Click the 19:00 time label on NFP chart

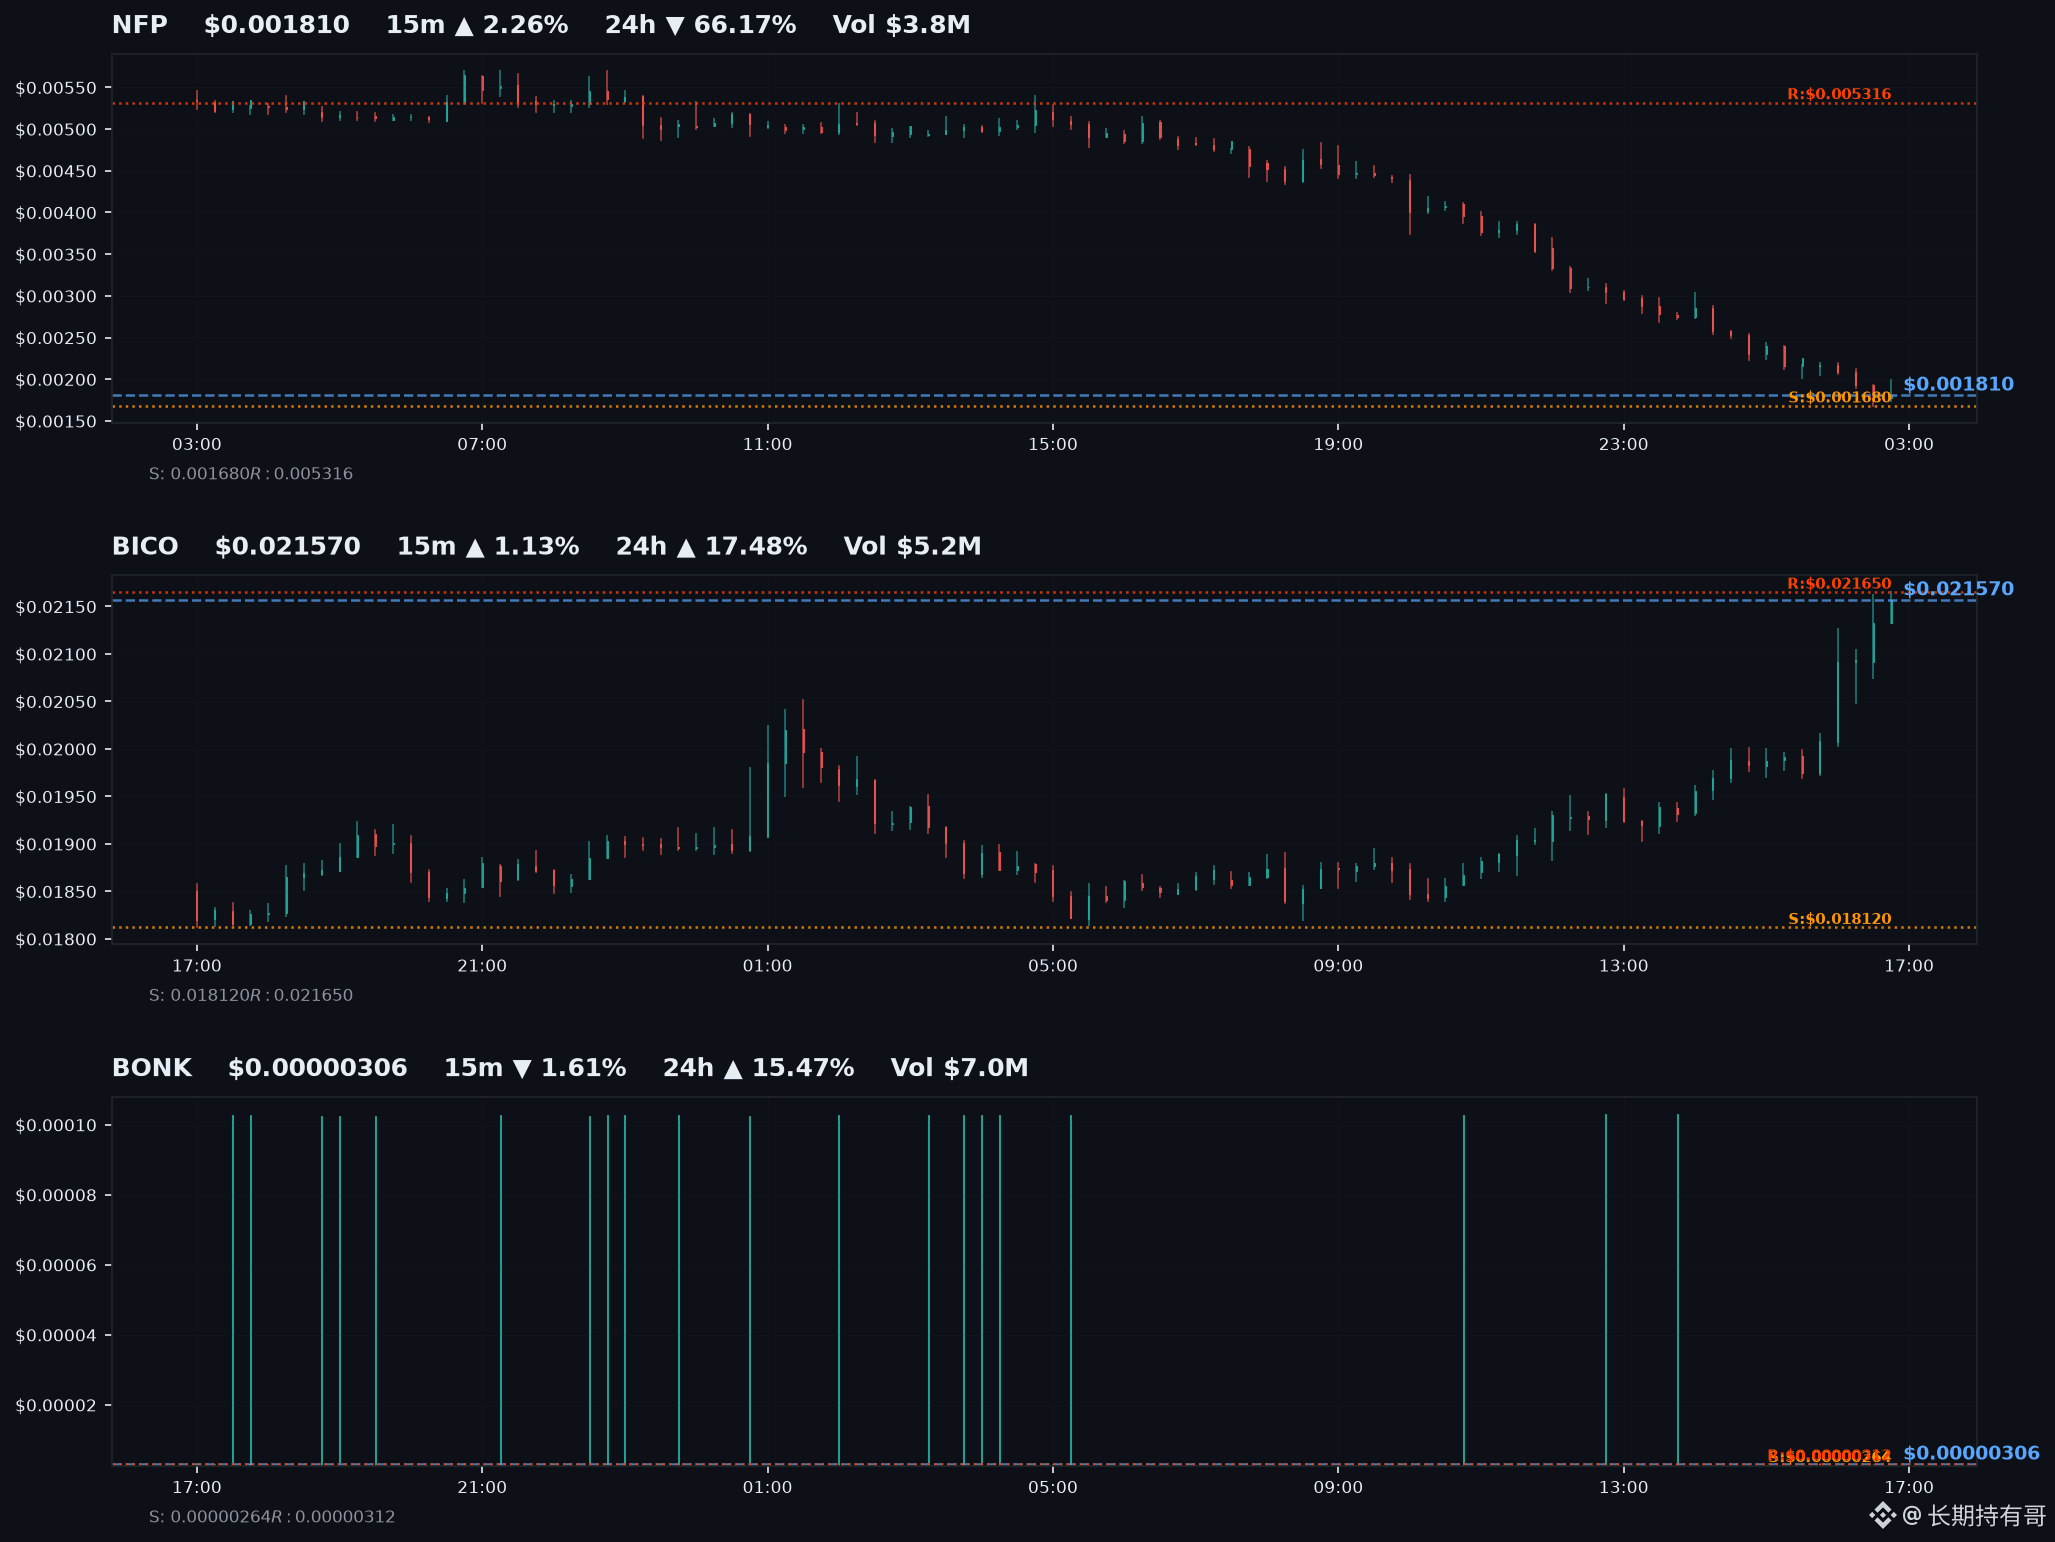tap(1338, 444)
